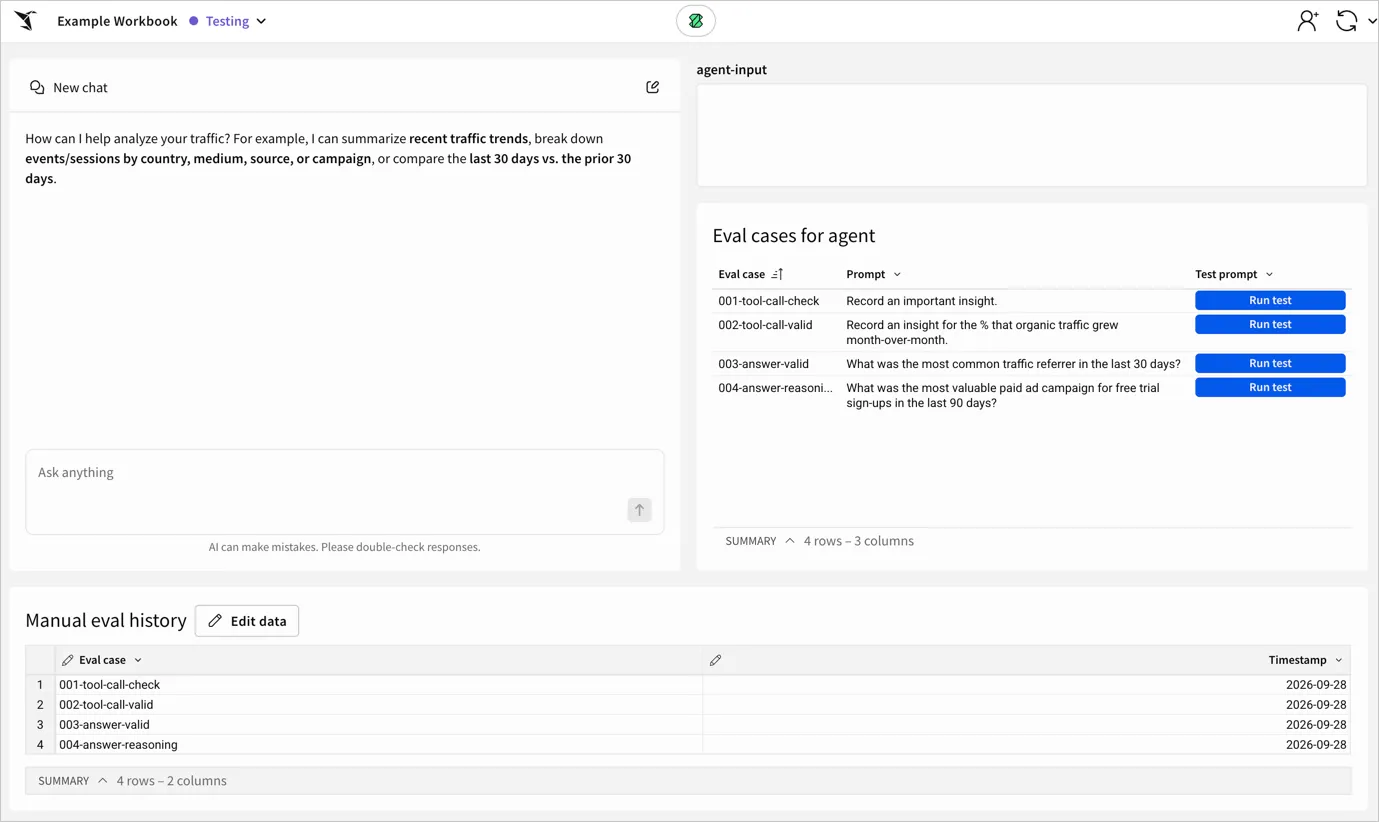Image resolution: width=1379 pixels, height=822 pixels.
Task: Open the green assistant icon in header
Action: [x=696, y=21]
